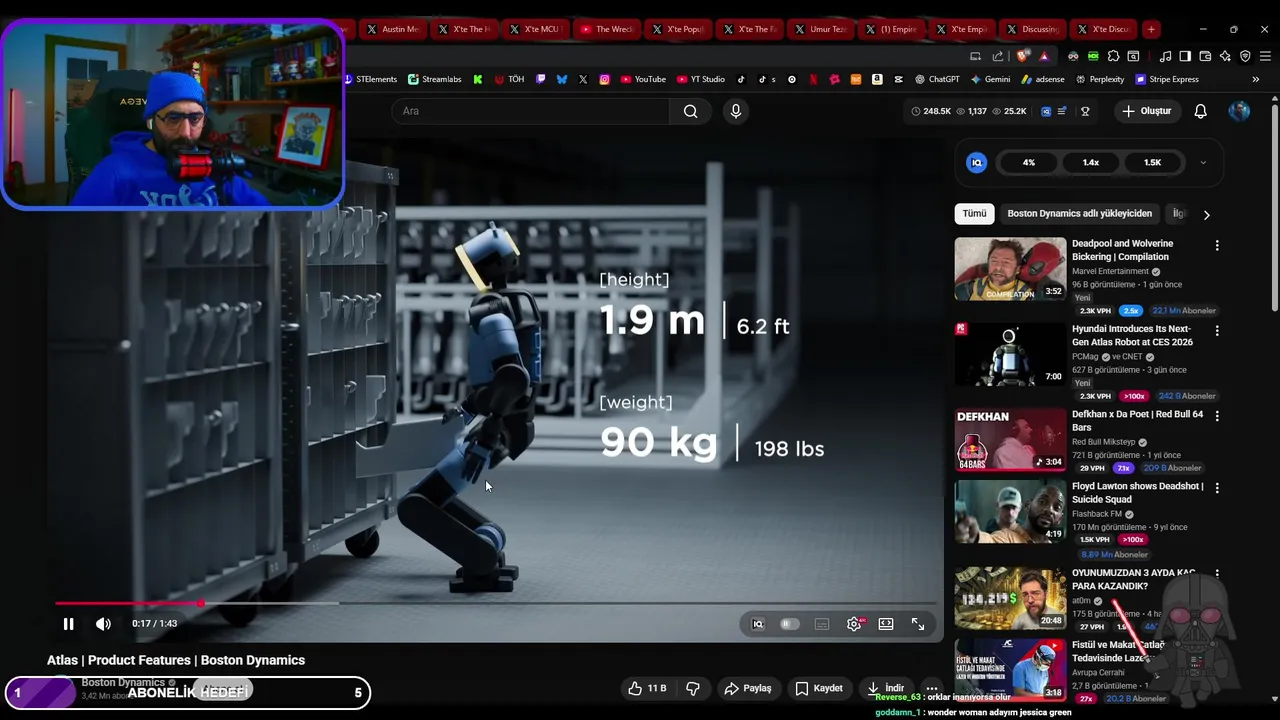This screenshot has width=1280, height=720.
Task: Switch to the Umur Tez browser tab
Action: [x=820, y=29]
